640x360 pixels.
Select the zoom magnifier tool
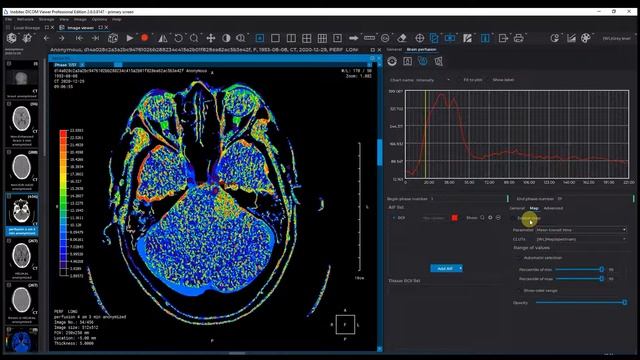(x=194, y=38)
